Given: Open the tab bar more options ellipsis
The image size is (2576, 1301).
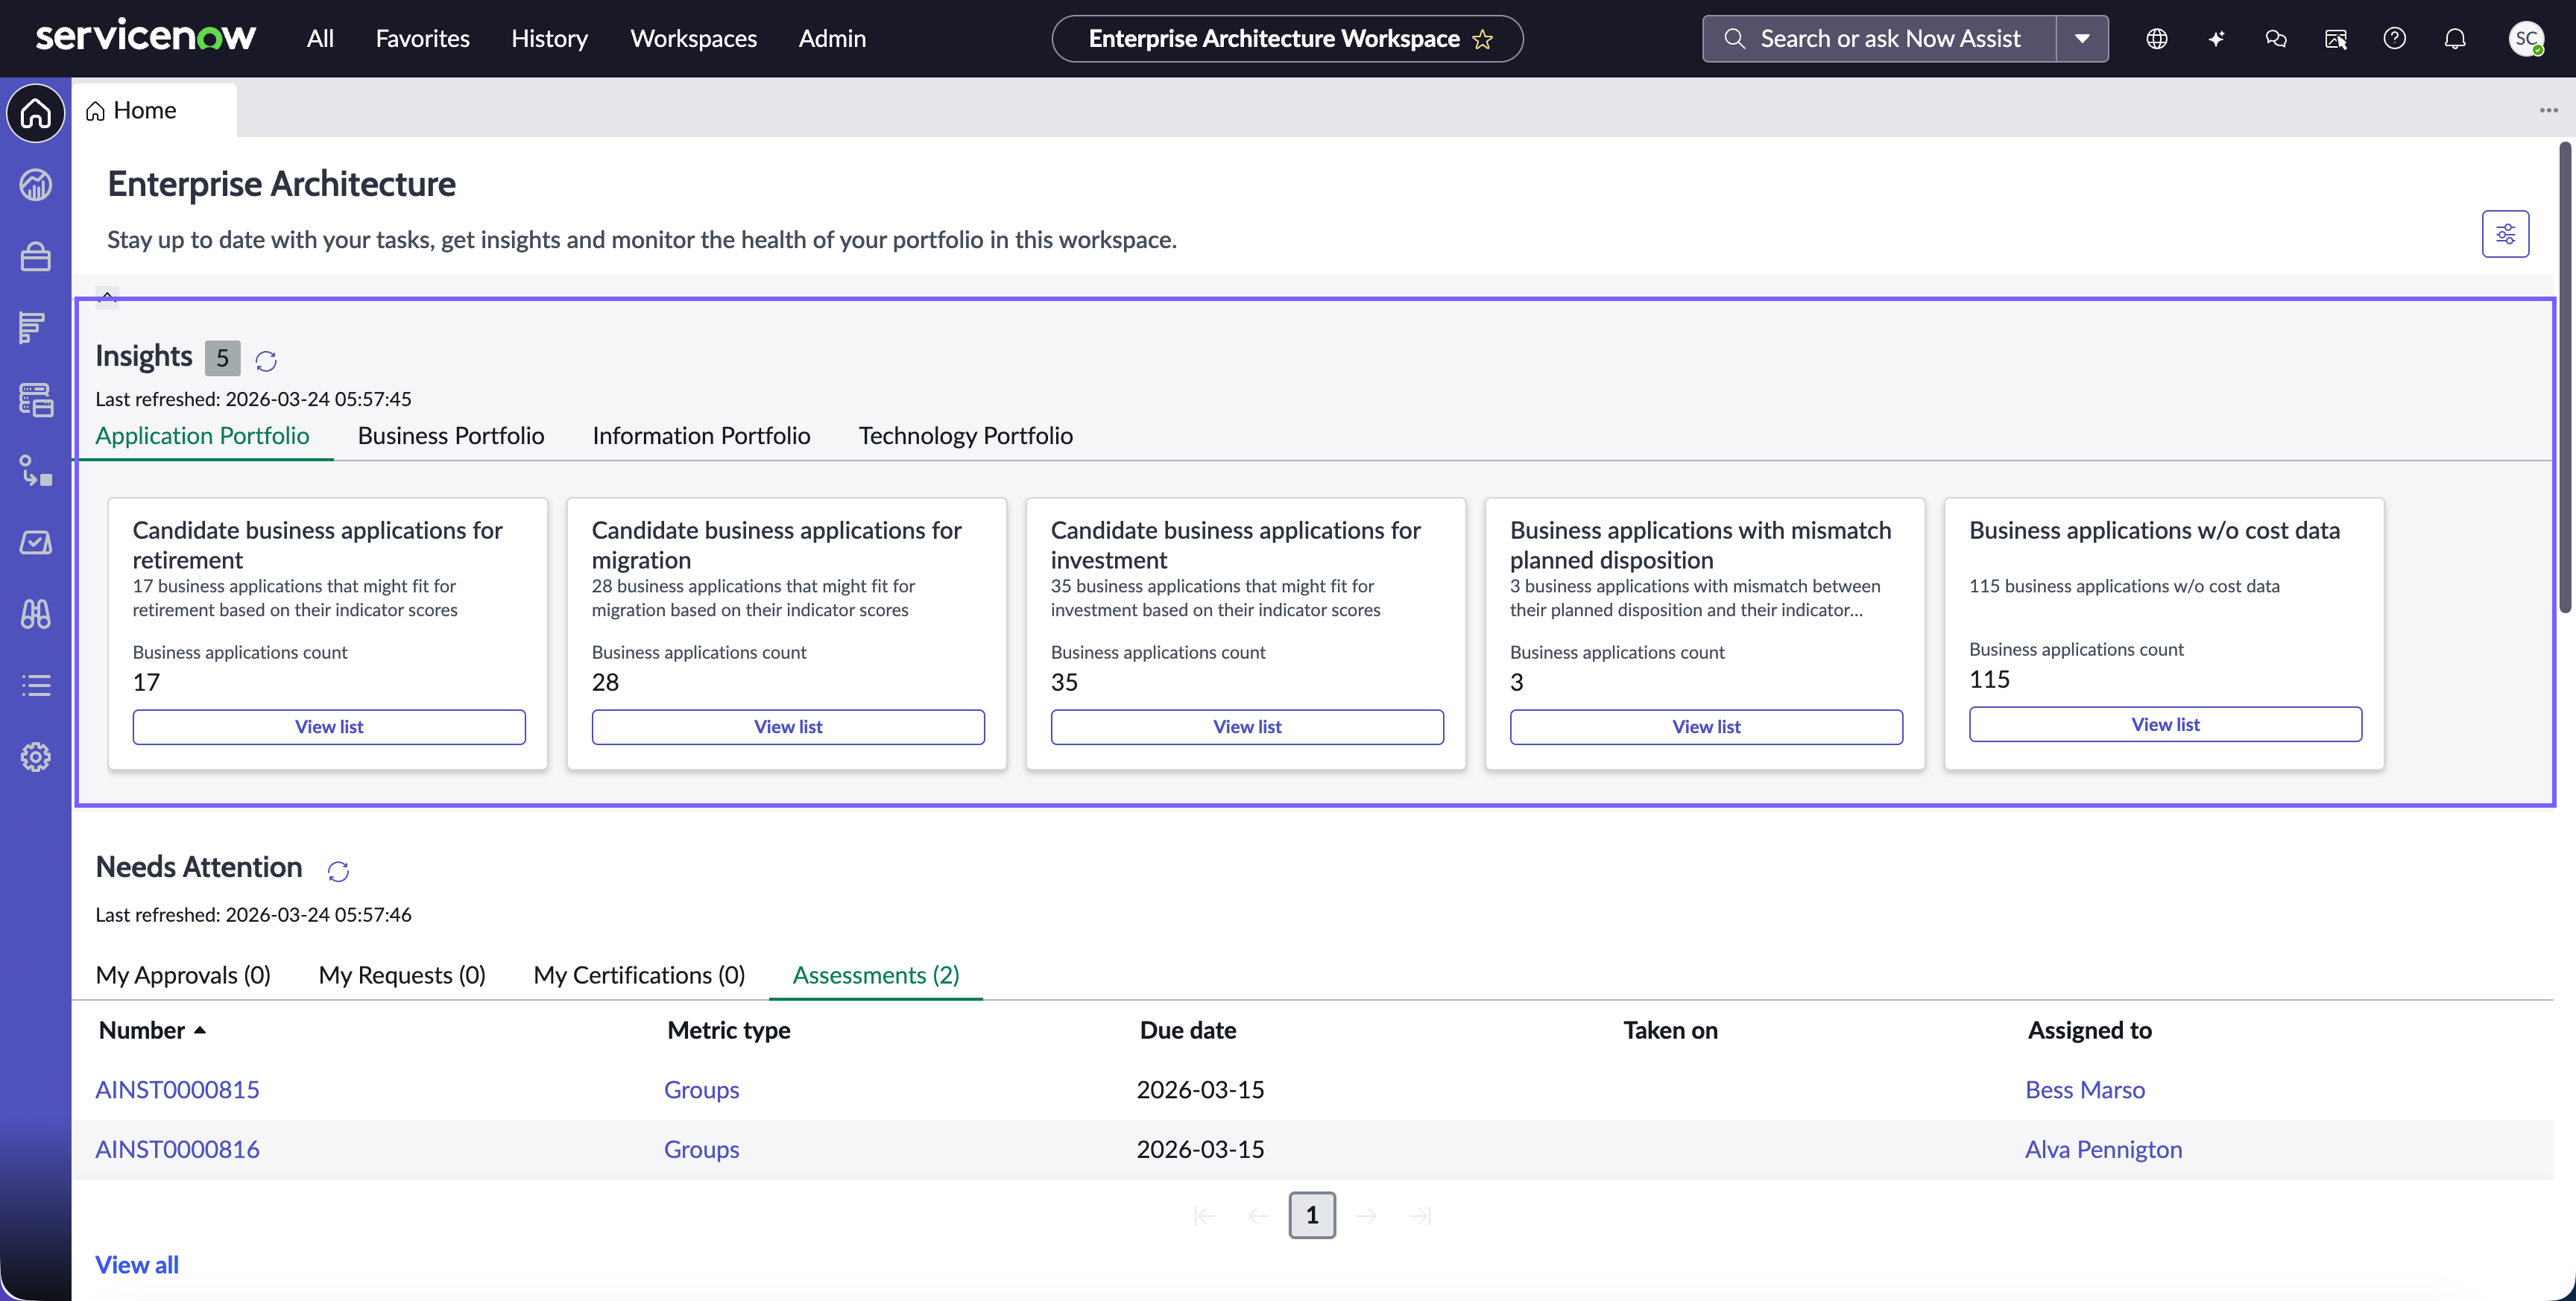Looking at the screenshot, I should pyautogui.click(x=2548, y=110).
